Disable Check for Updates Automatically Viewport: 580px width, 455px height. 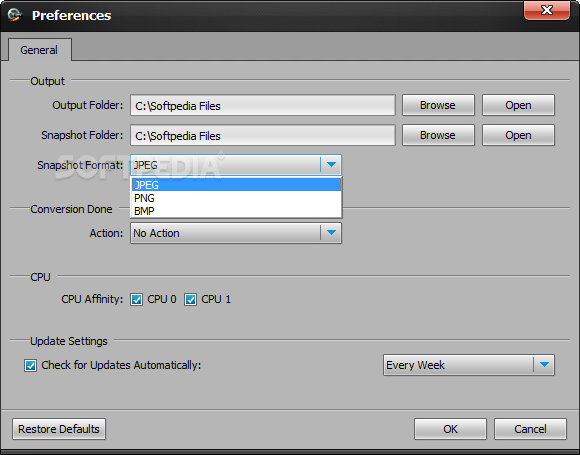coord(30,365)
